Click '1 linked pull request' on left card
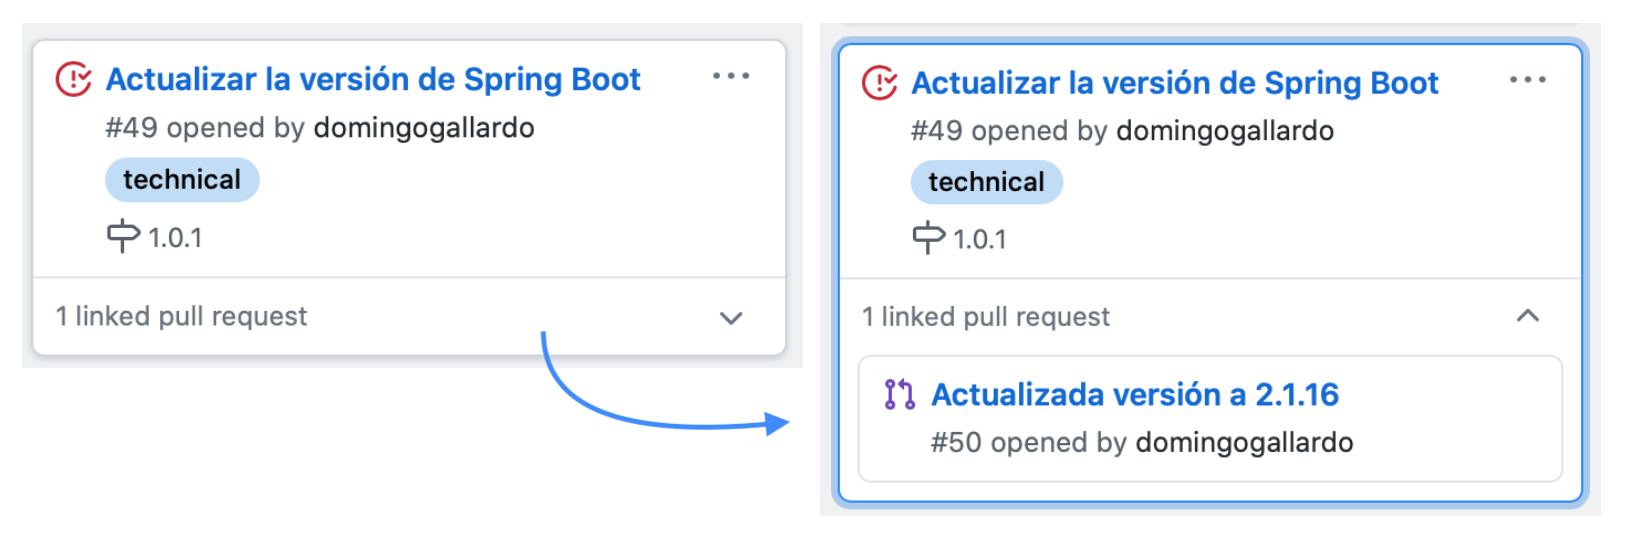1628x544 pixels. 182,316
